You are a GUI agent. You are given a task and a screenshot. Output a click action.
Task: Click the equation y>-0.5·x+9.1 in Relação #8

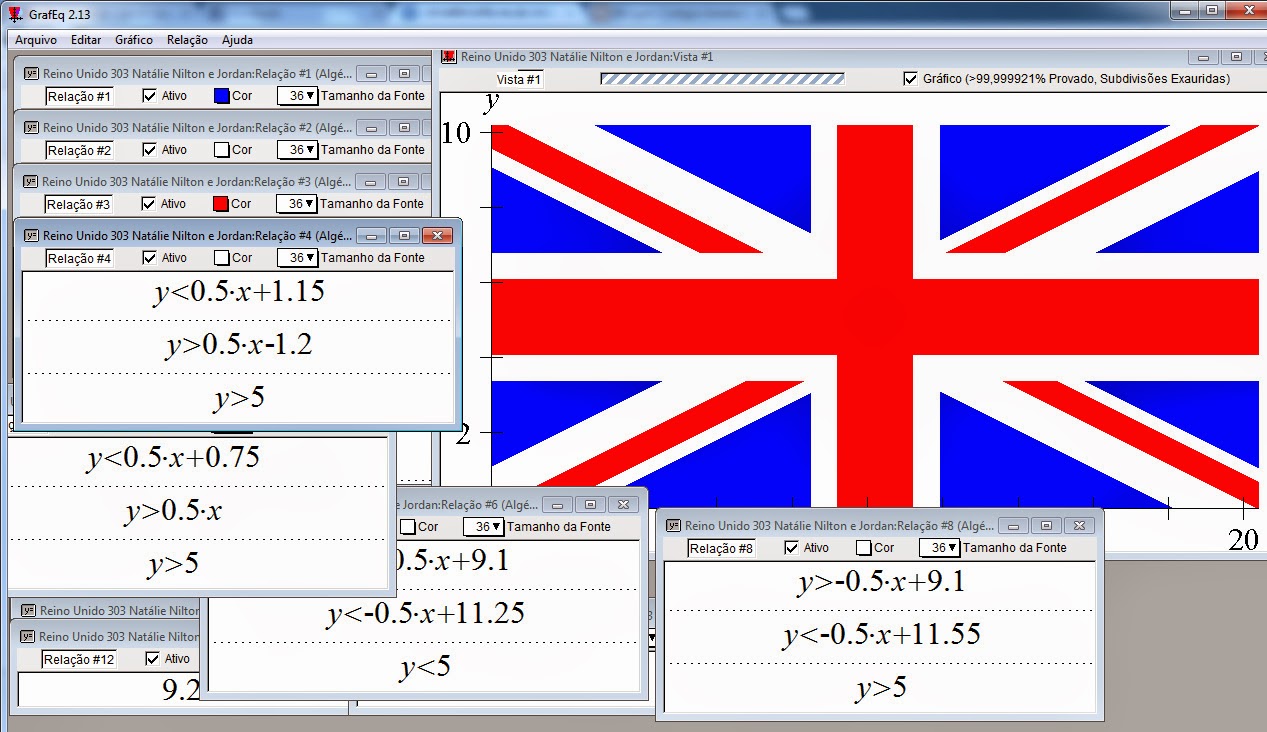pyautogui.click(x=881, y=582)
